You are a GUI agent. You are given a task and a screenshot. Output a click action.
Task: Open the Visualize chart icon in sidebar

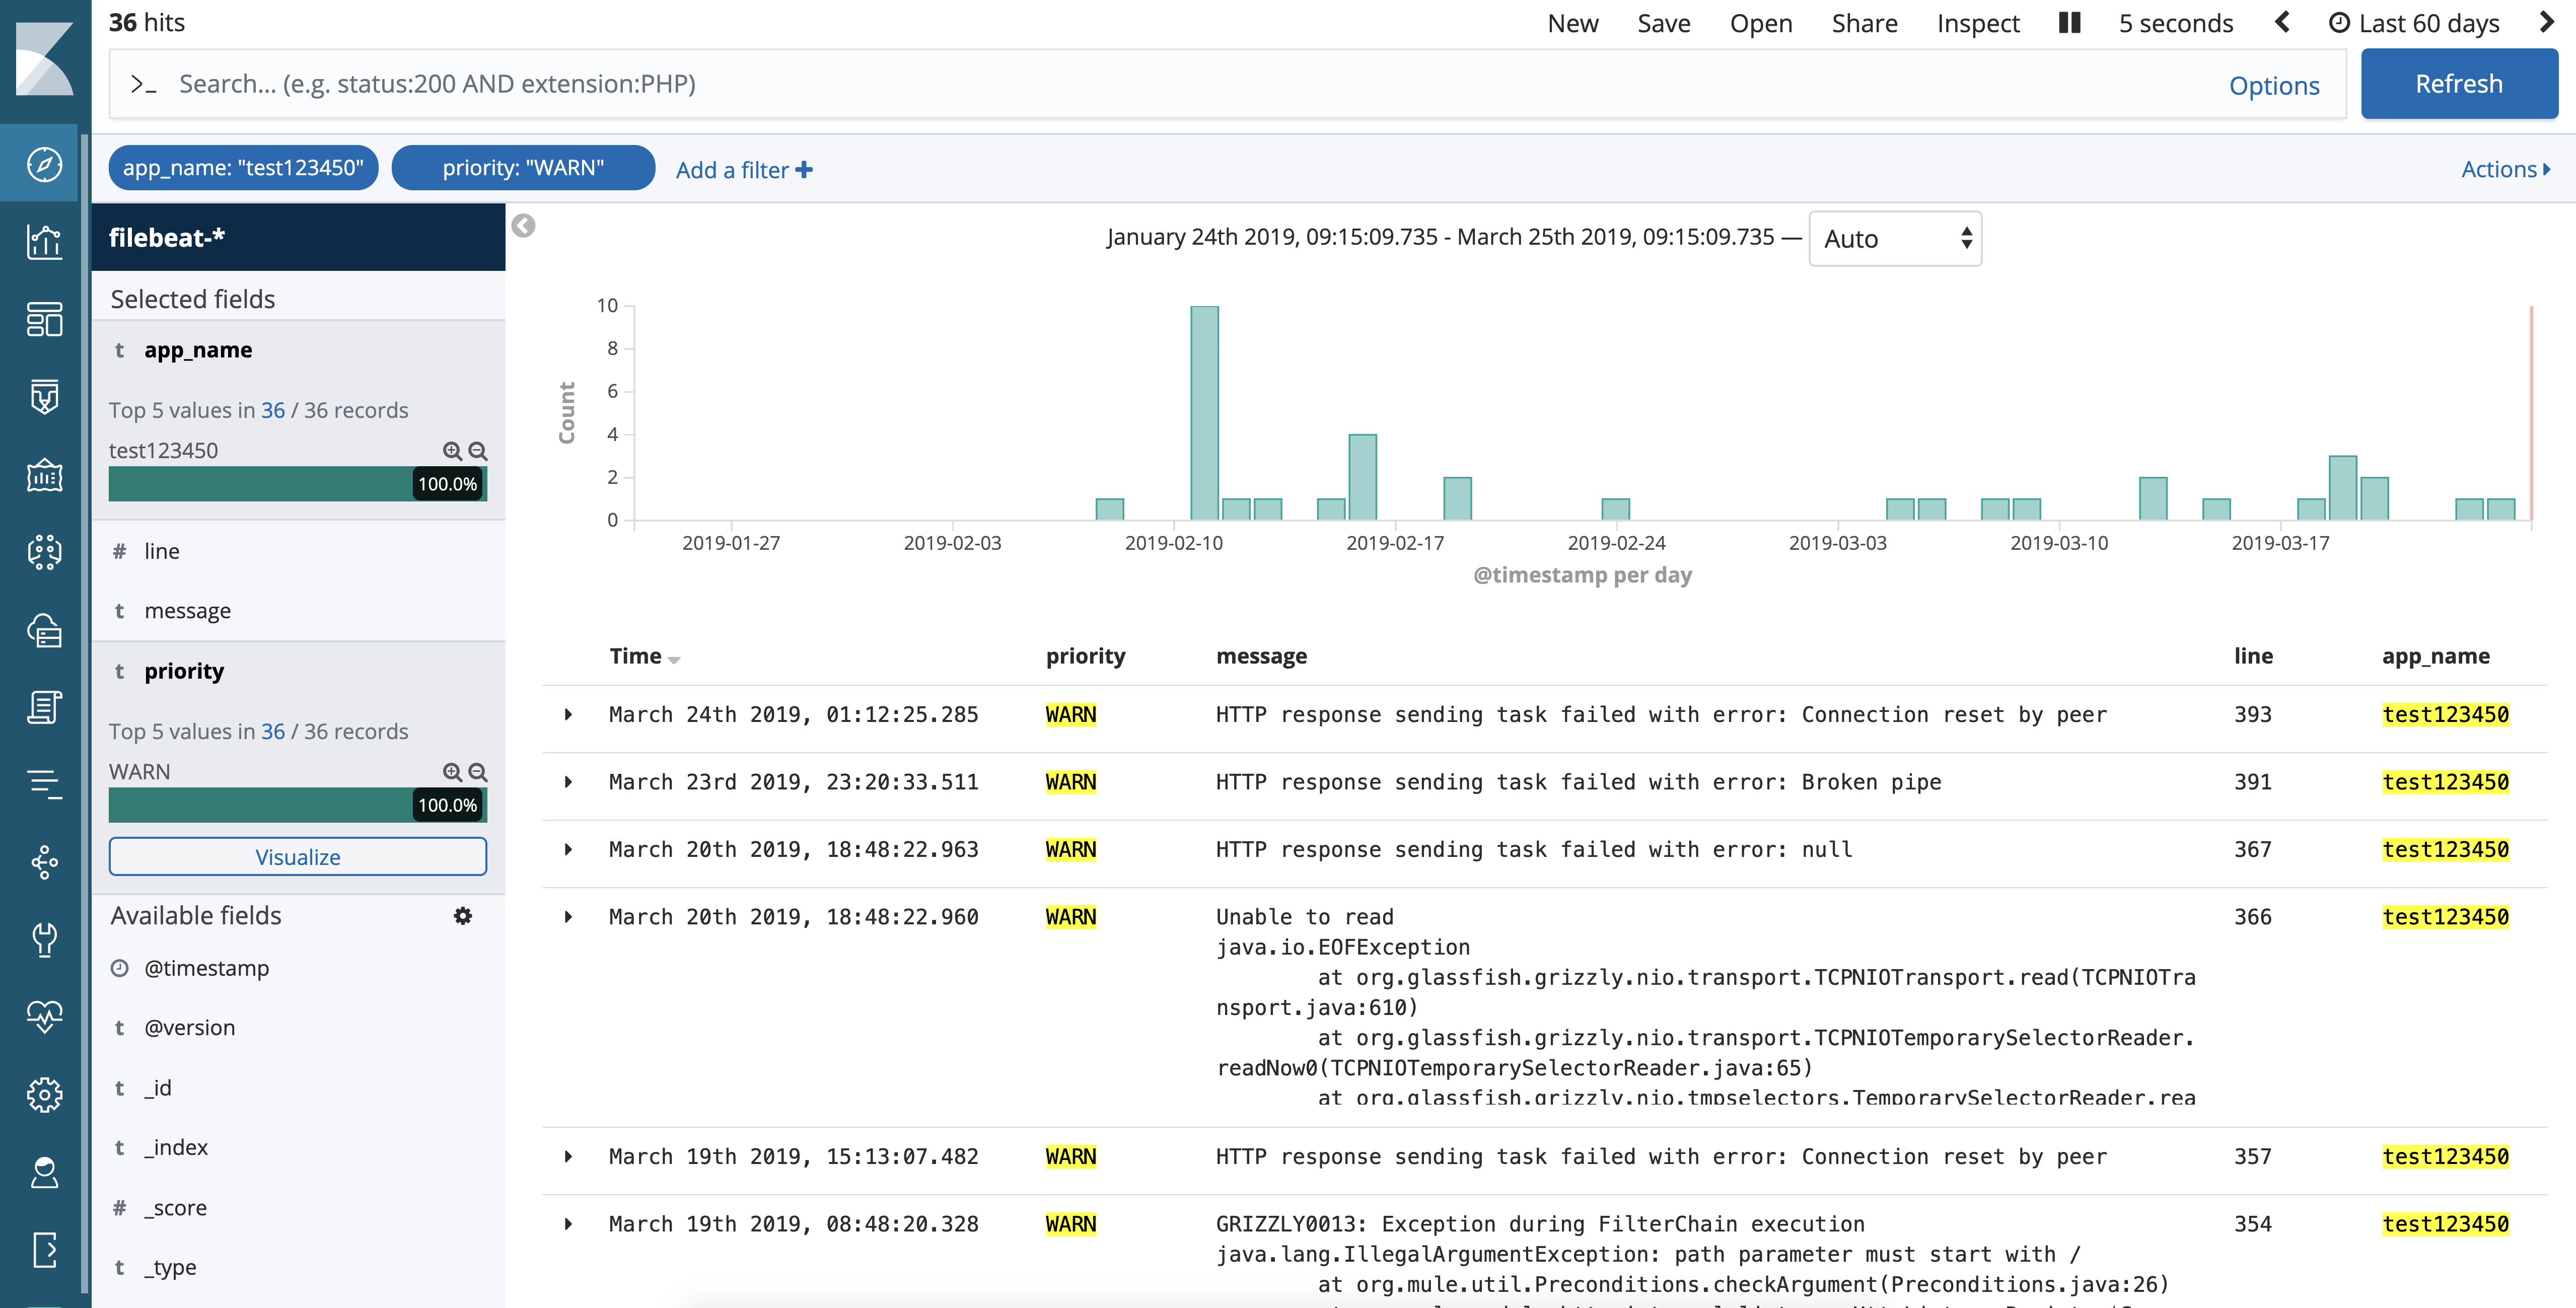44,241
